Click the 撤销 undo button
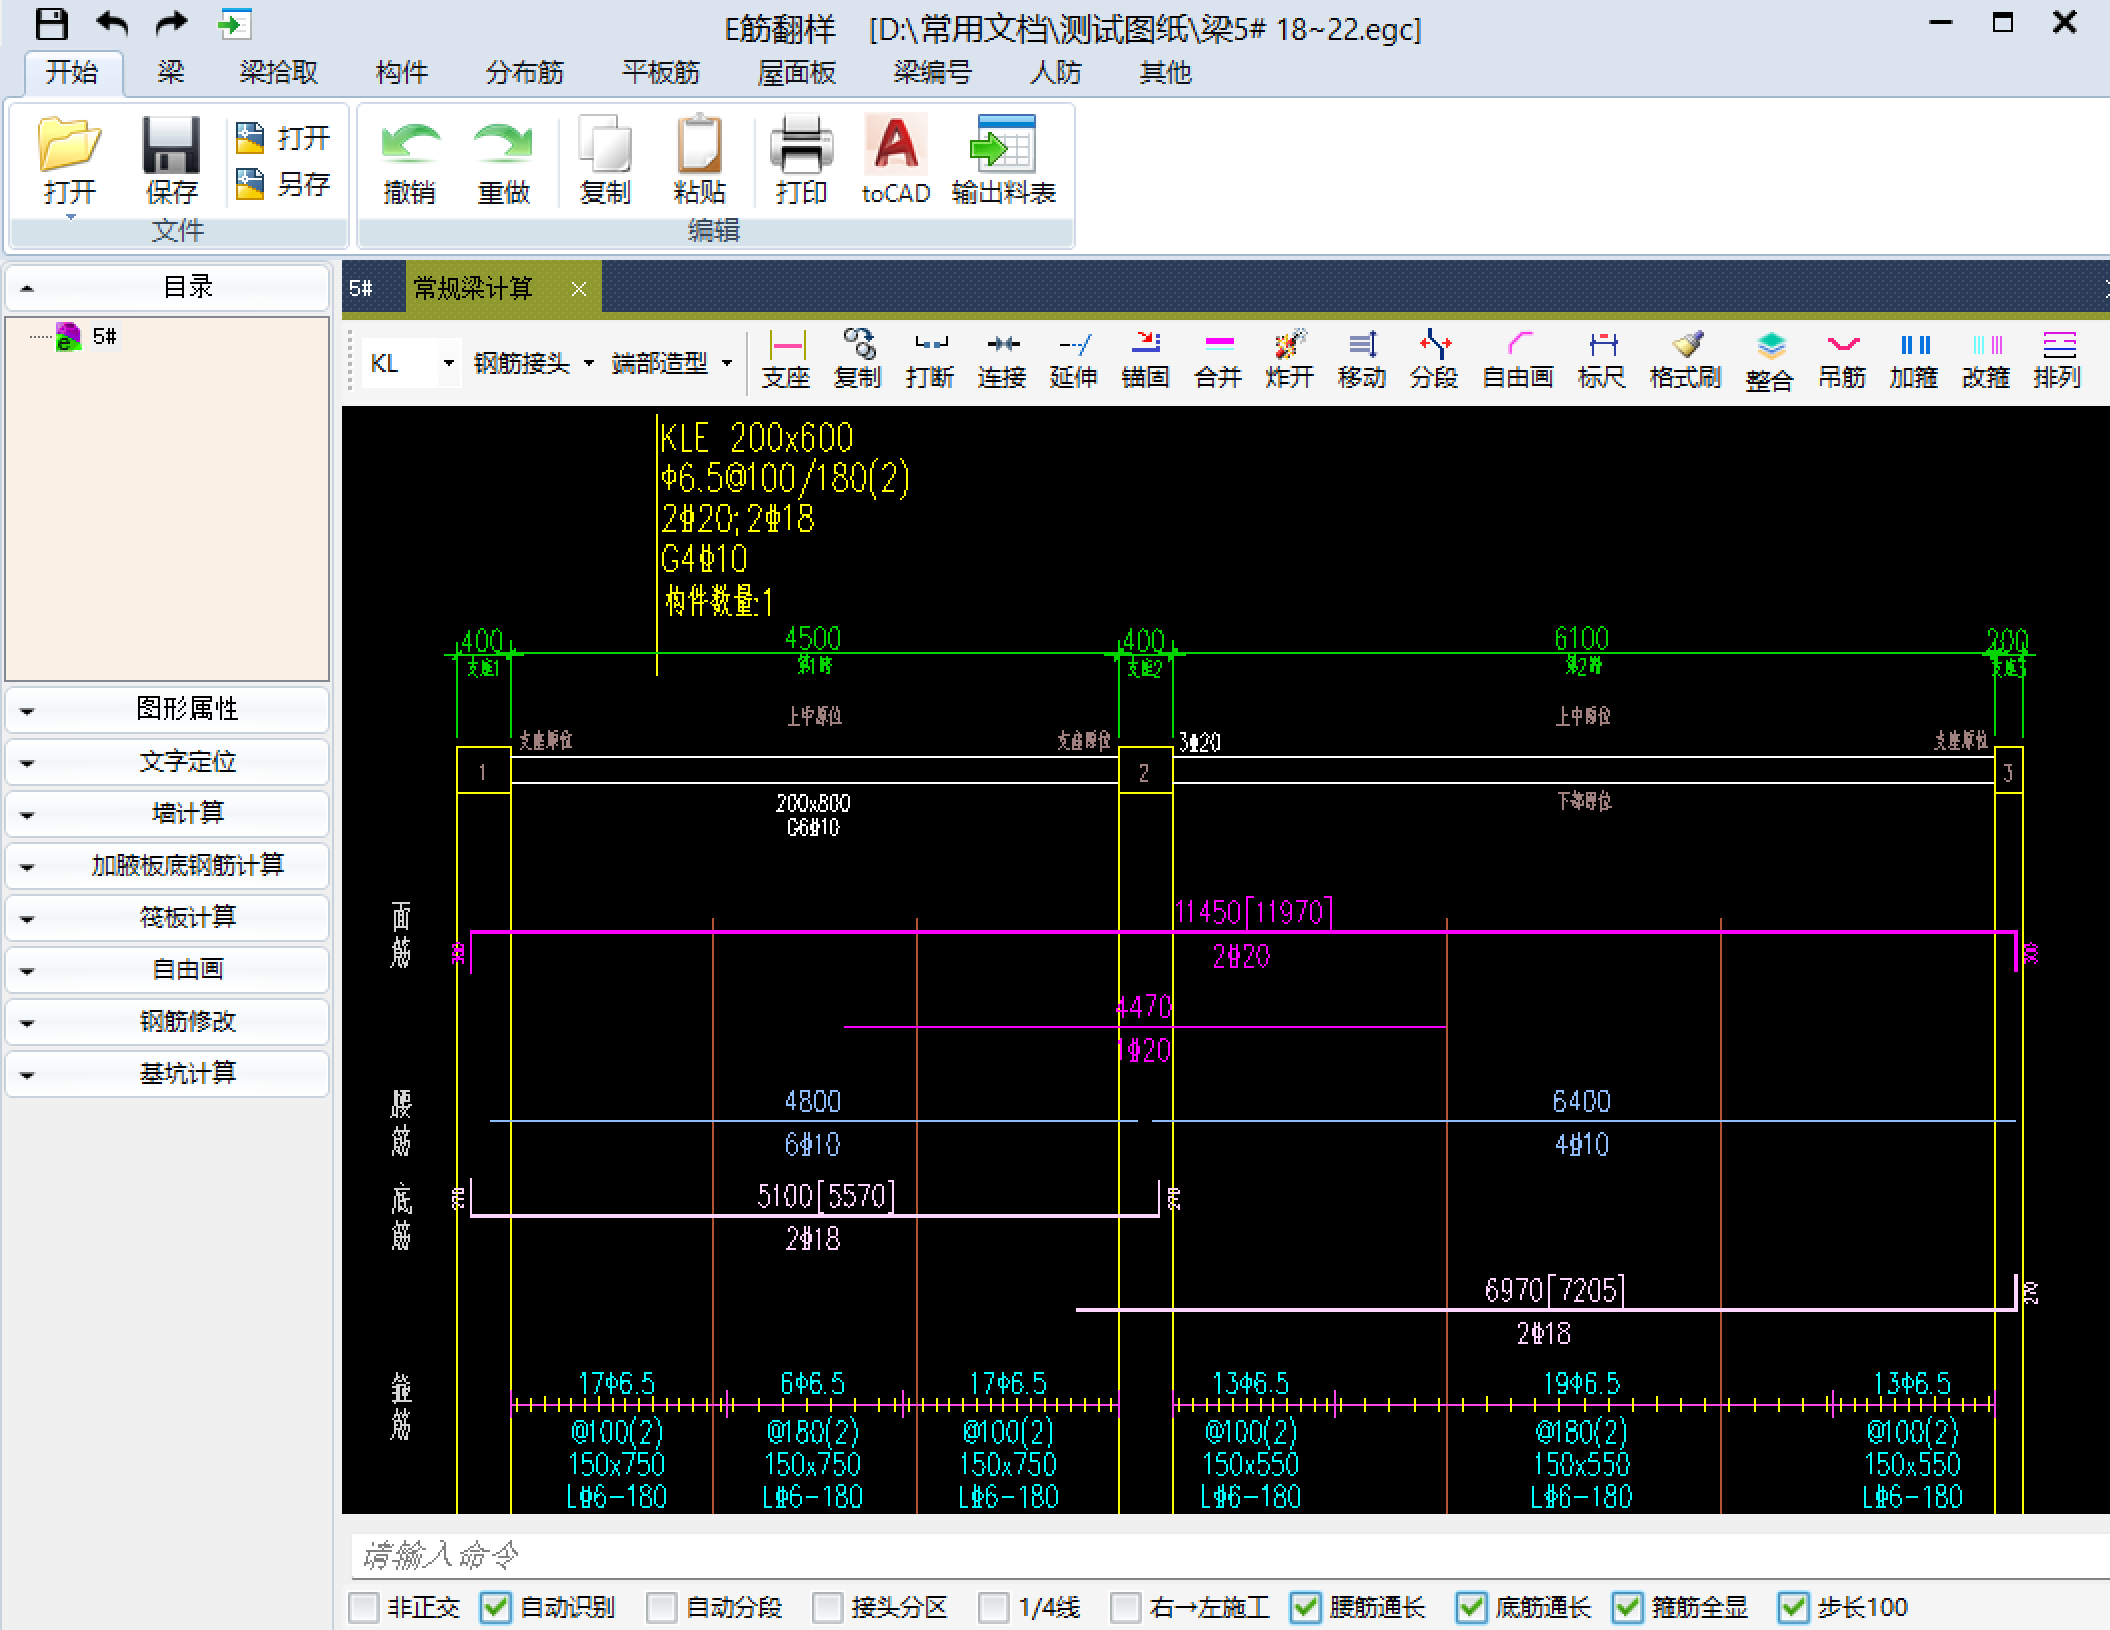The width and height of the screenshot is (2110, 1630). [409, 160]
